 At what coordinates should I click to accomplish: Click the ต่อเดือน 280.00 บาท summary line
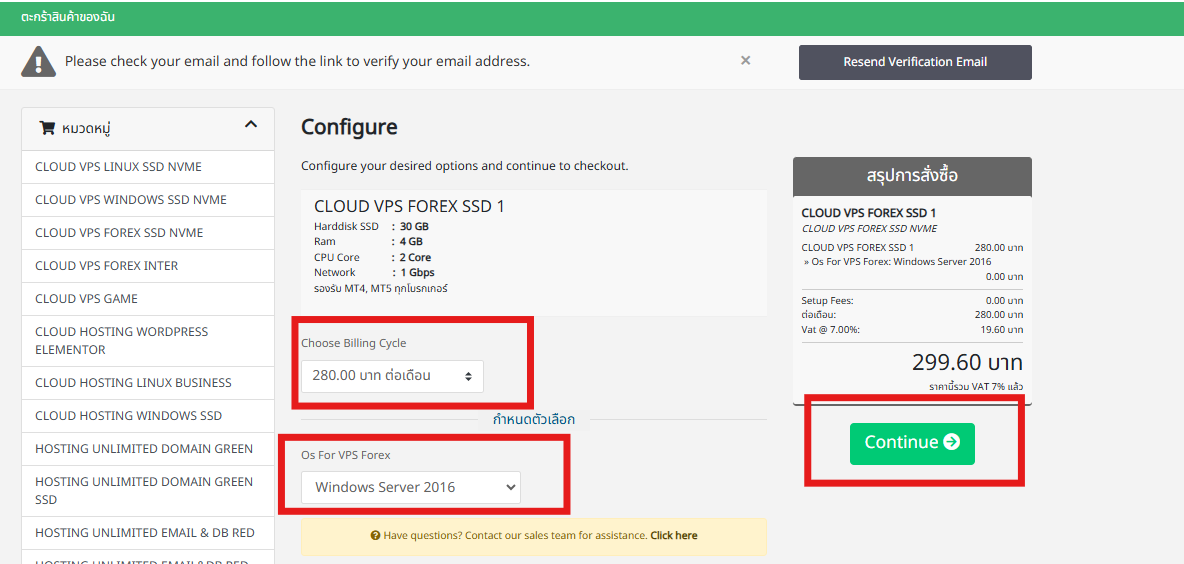click(x=912, y=315)
